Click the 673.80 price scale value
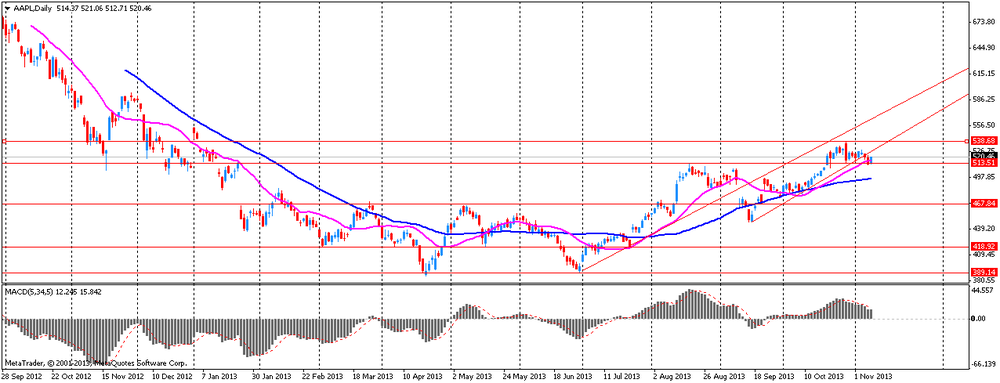1000x383 pixels. (982, 21)
